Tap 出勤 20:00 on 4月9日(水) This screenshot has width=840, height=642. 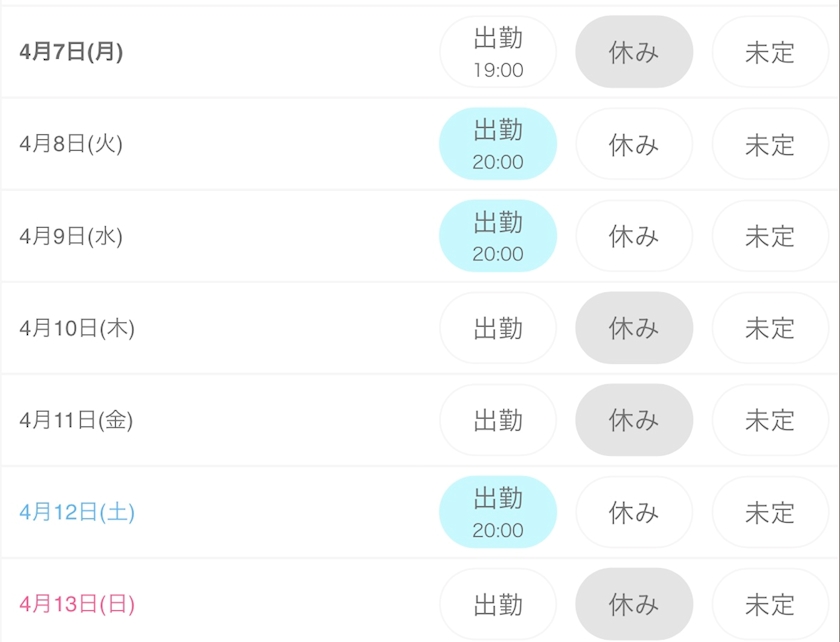click(x=498, y=236)
